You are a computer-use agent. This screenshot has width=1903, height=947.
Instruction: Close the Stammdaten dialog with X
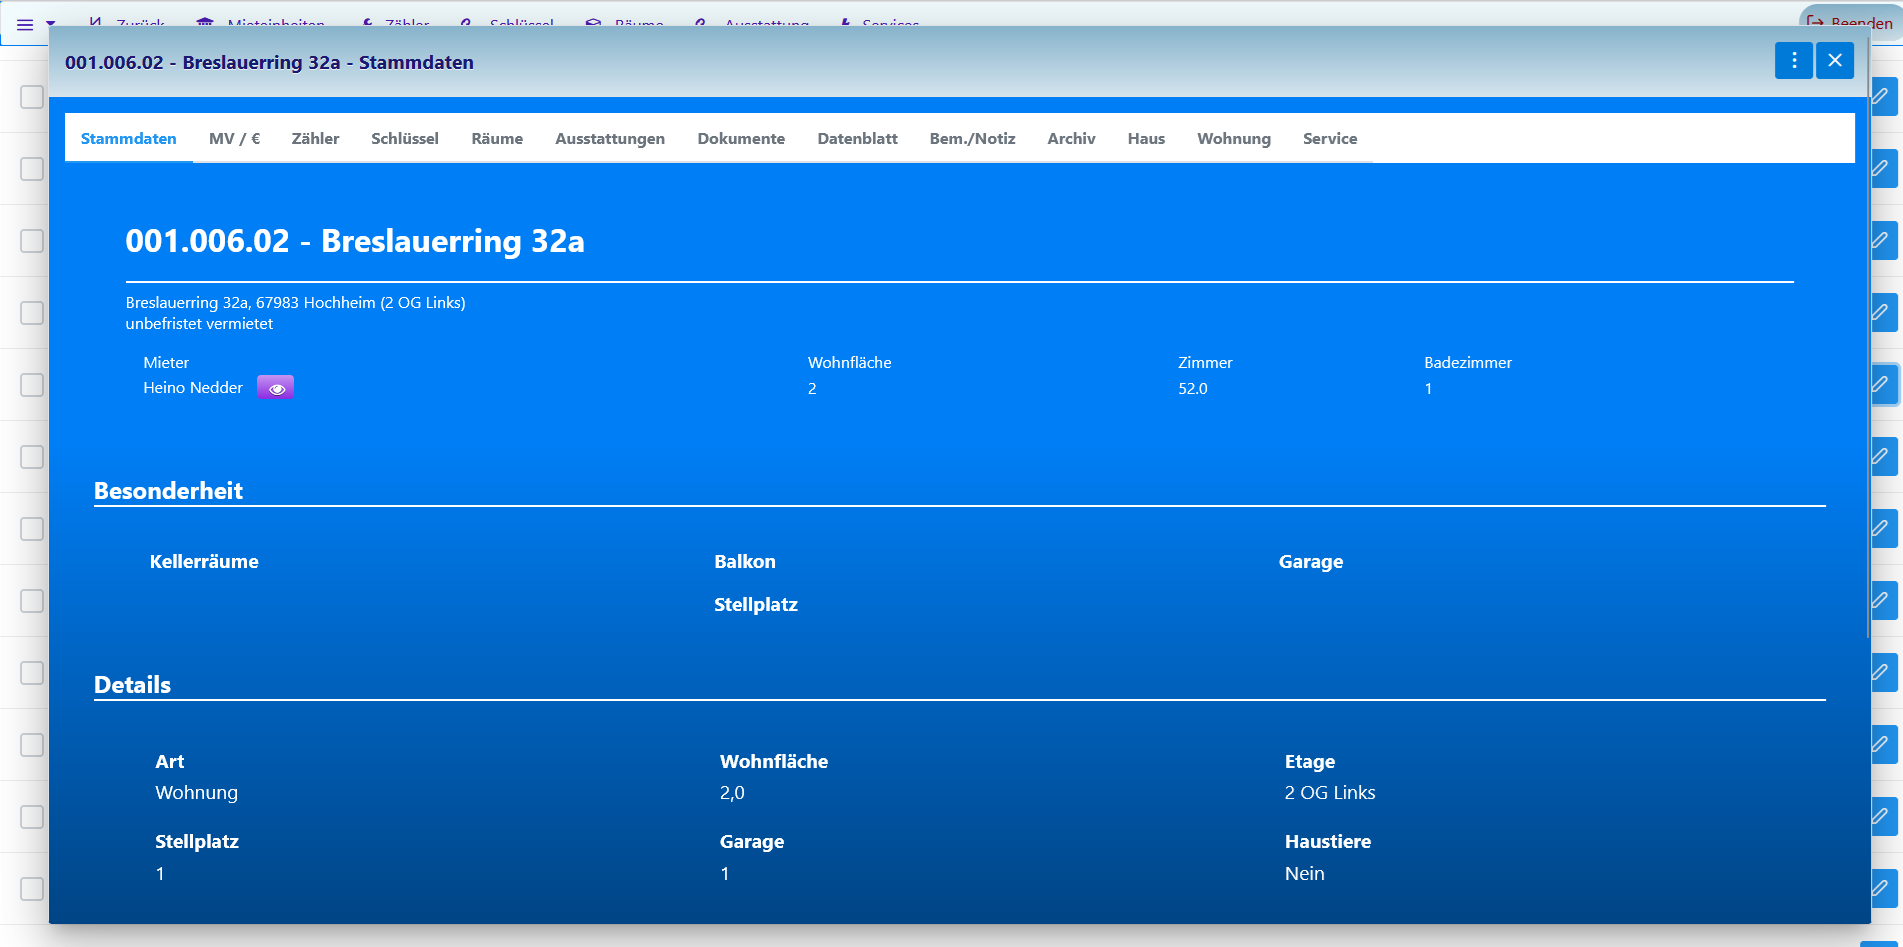pos(1835,60)
